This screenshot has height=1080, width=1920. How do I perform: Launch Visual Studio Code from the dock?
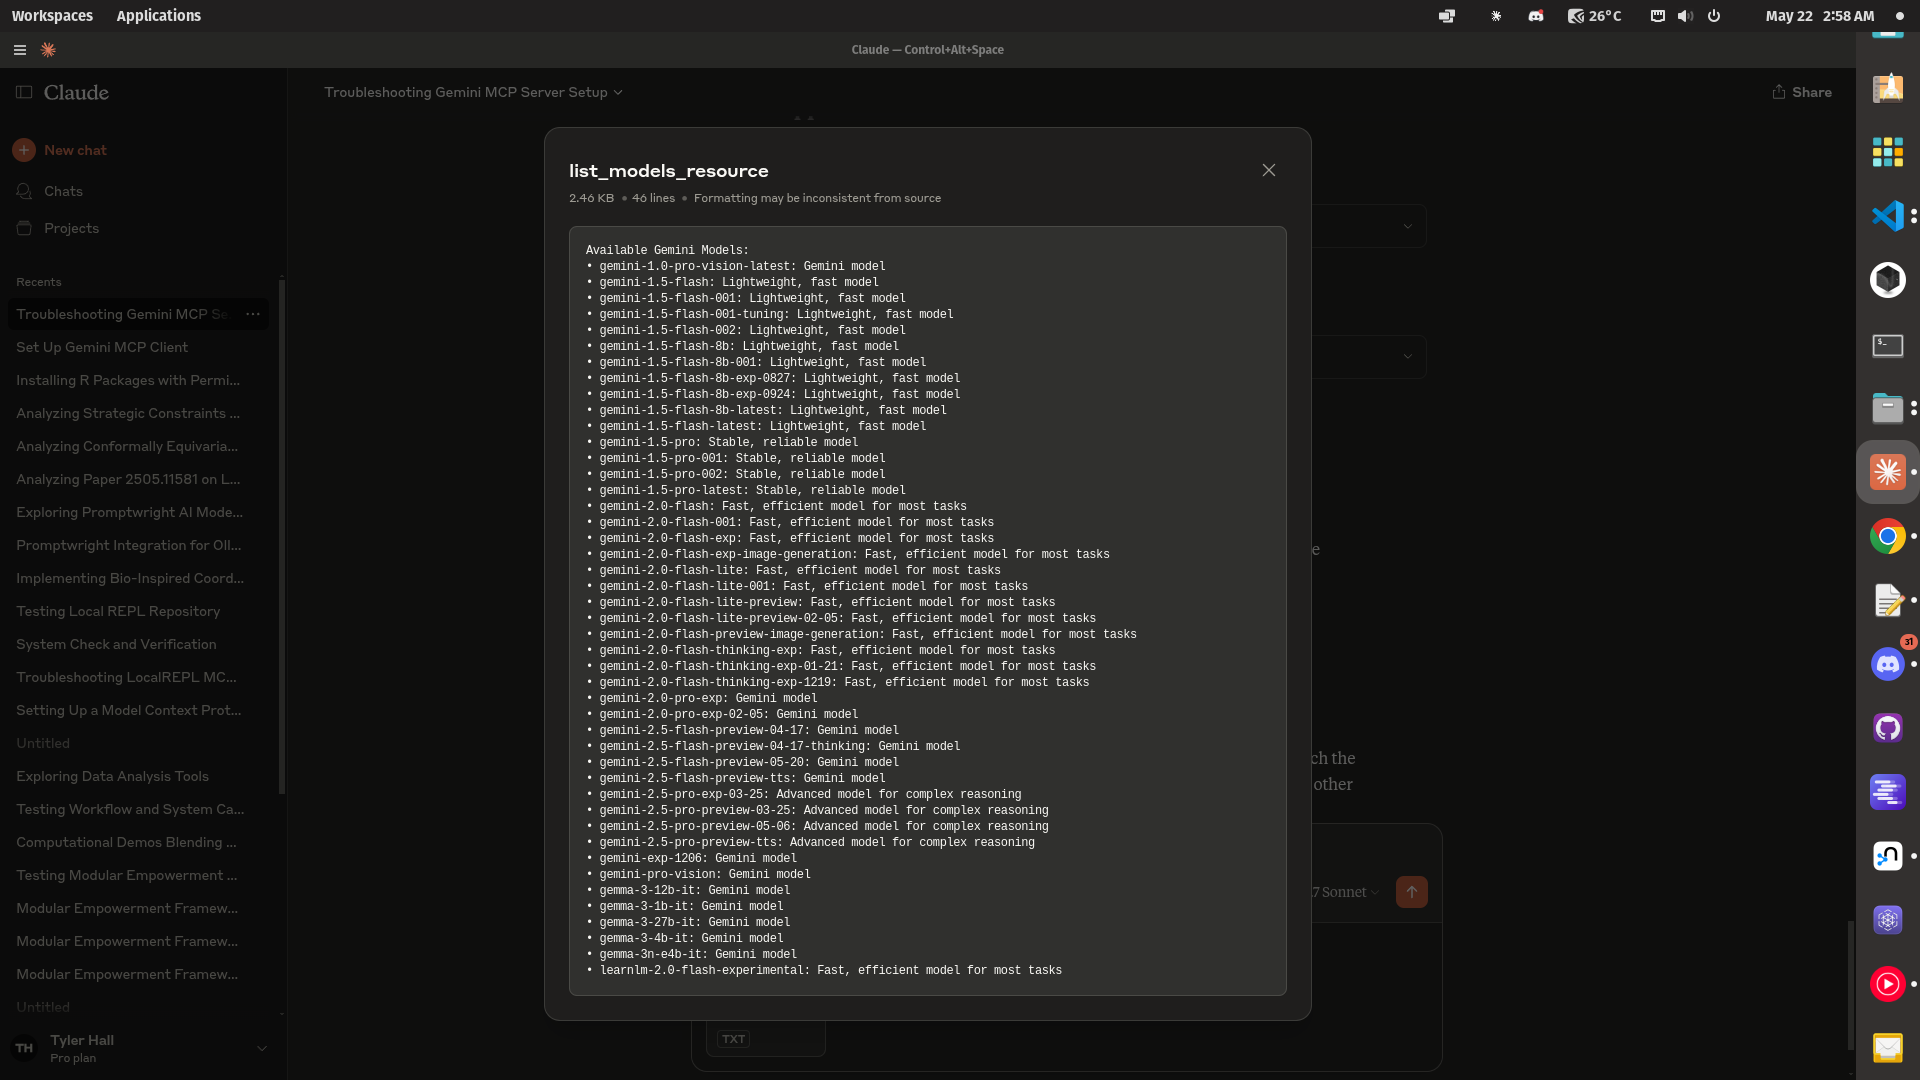click(1887, 216)
